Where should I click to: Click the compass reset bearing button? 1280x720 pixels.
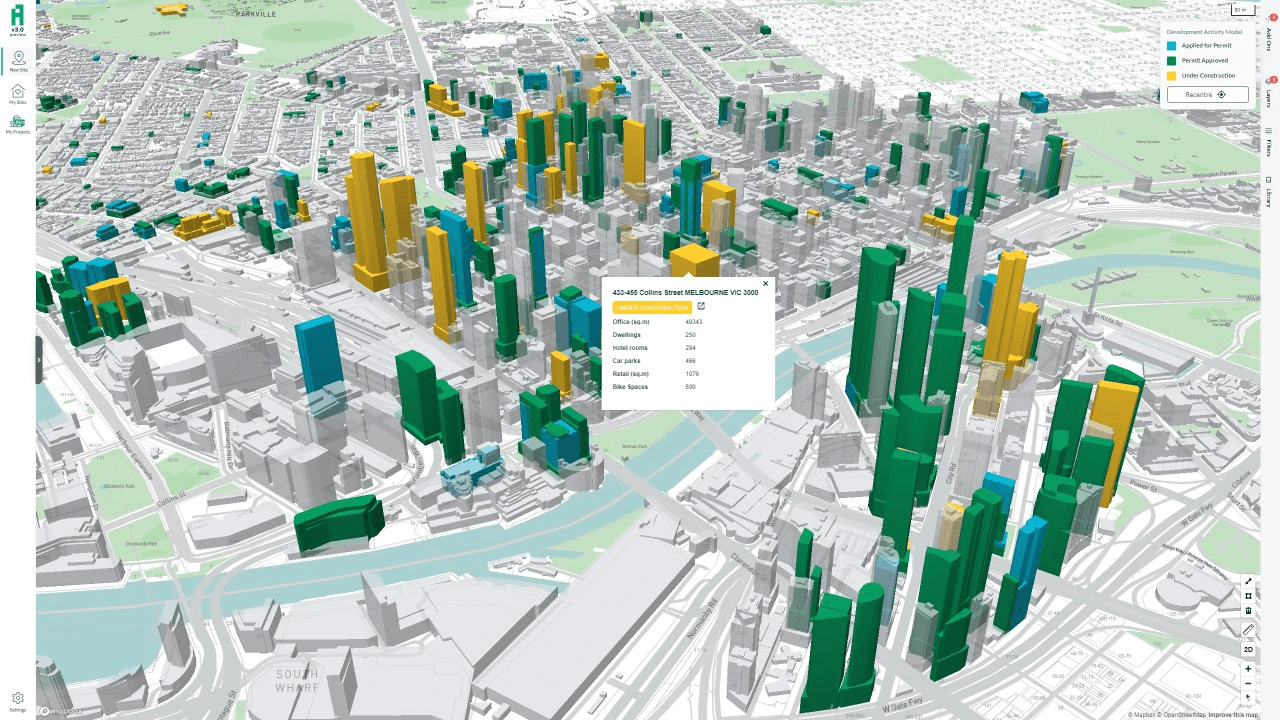(x=1248, y=697)
